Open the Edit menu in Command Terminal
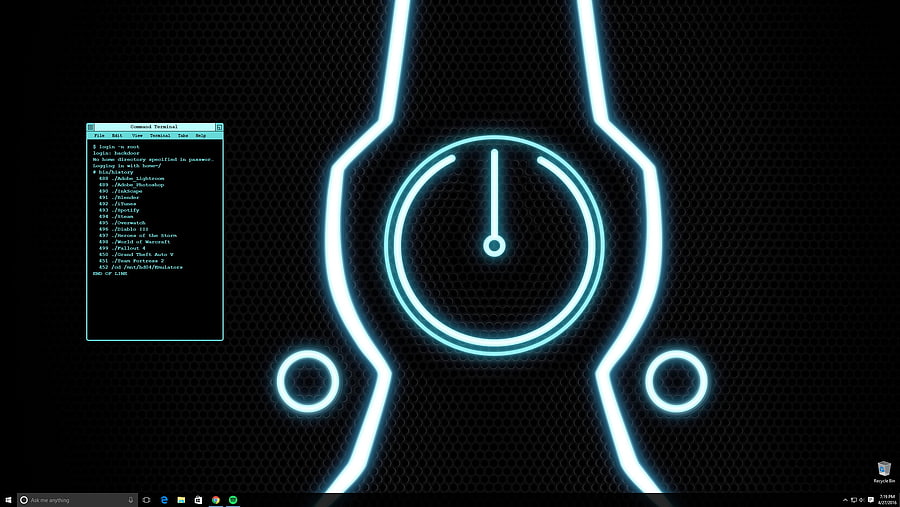The image size is (900, 507). tap(117, 136)
